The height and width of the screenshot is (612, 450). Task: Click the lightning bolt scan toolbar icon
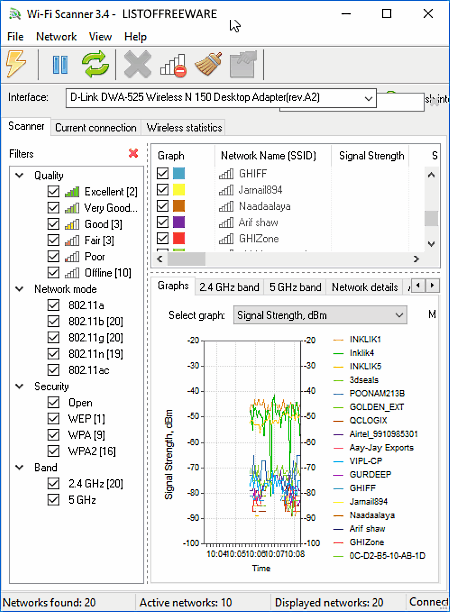16,64
